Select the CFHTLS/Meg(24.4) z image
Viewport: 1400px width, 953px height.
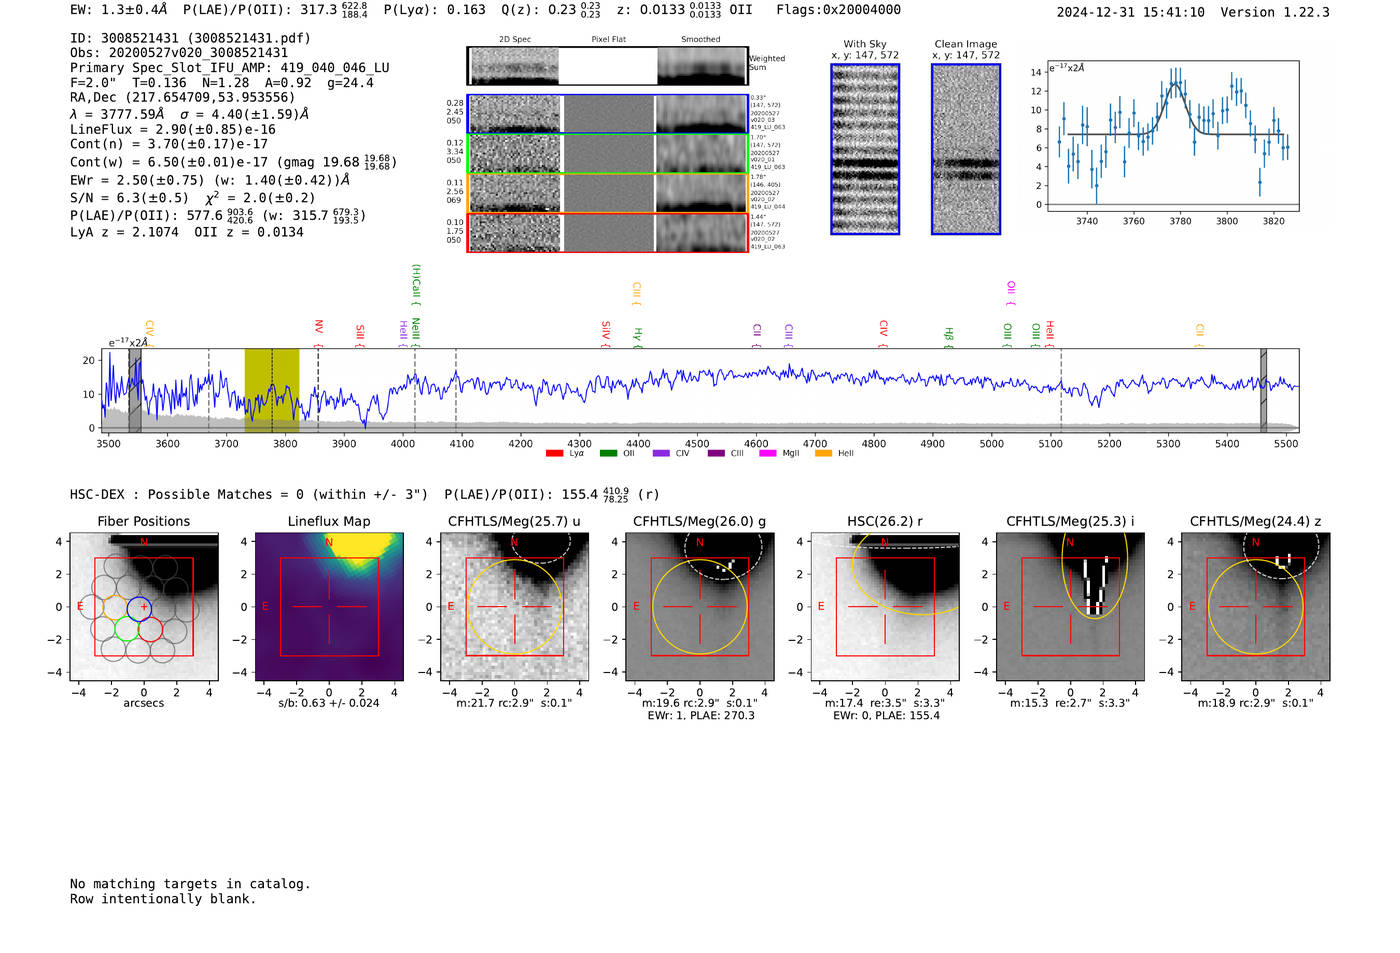pos(1255,607)
